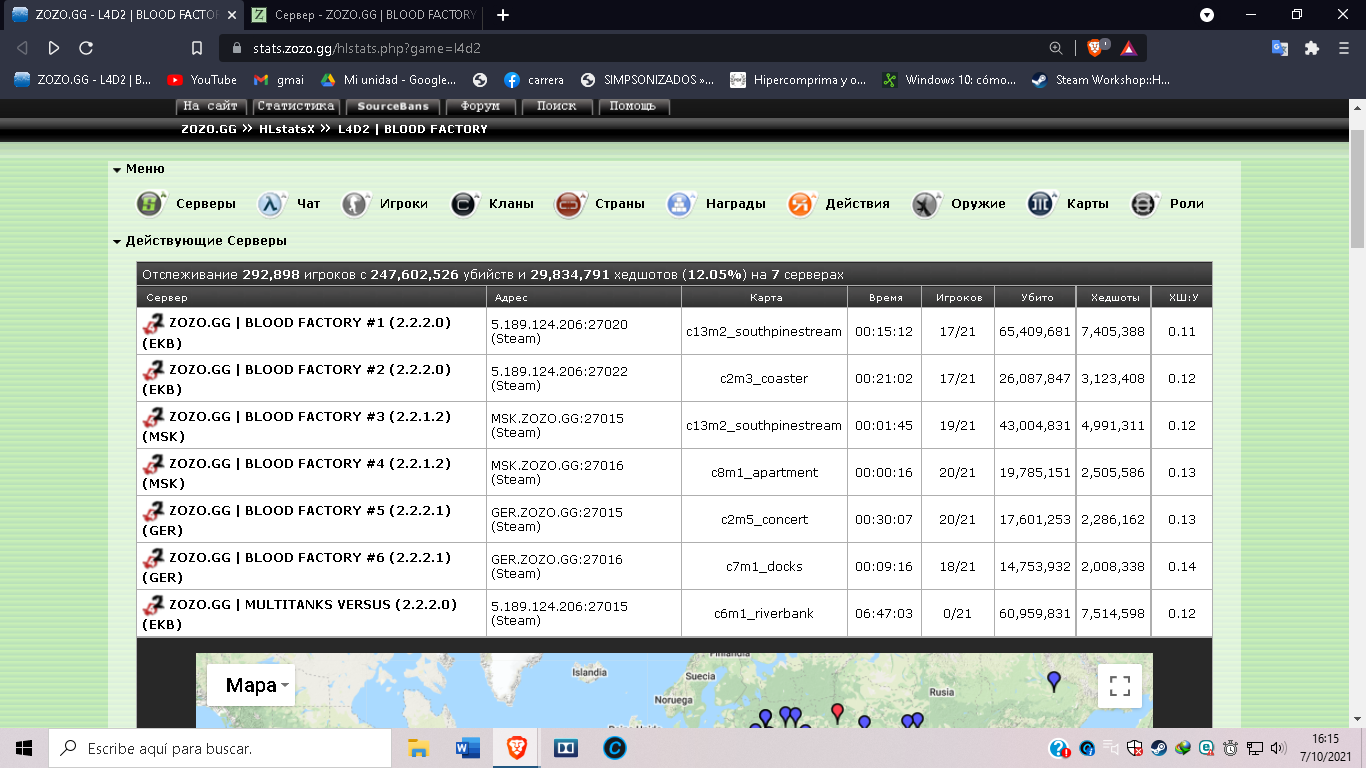Open the Награды section icon

tap(681, 204)
